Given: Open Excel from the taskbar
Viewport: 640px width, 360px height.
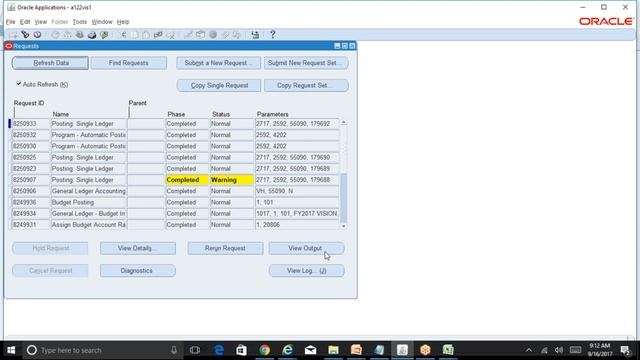Looking at the screenshot, I should click(448, 350).
